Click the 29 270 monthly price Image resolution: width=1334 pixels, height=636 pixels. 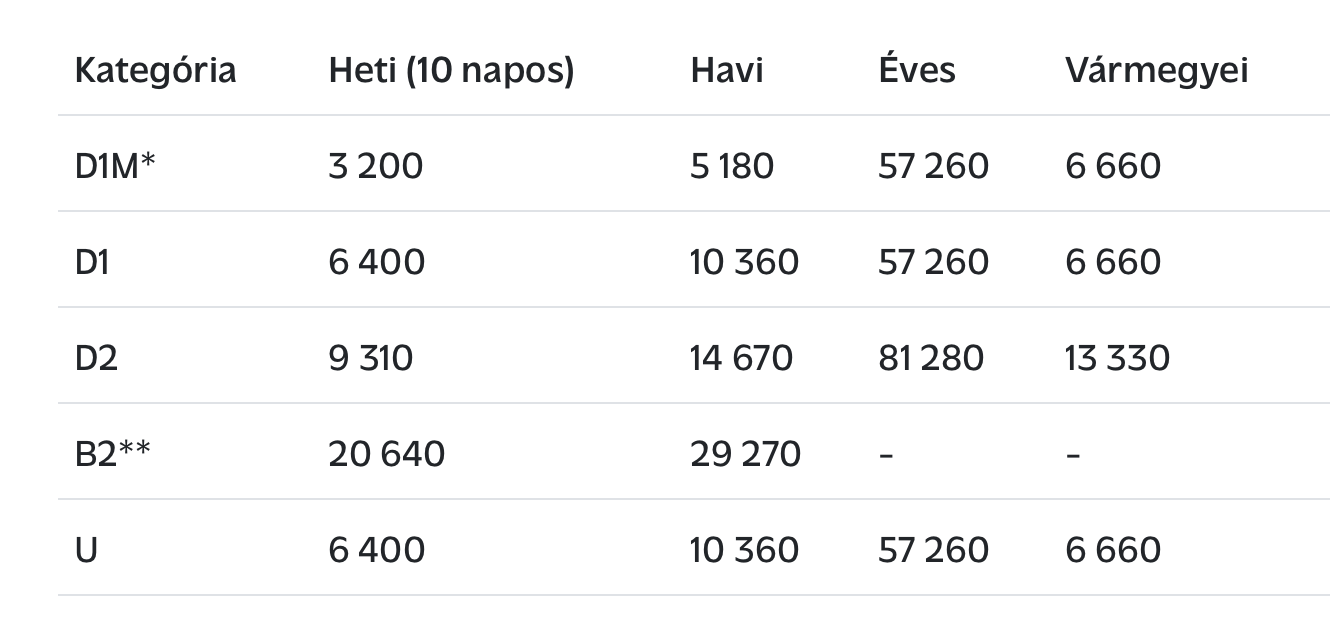point(745,453)
